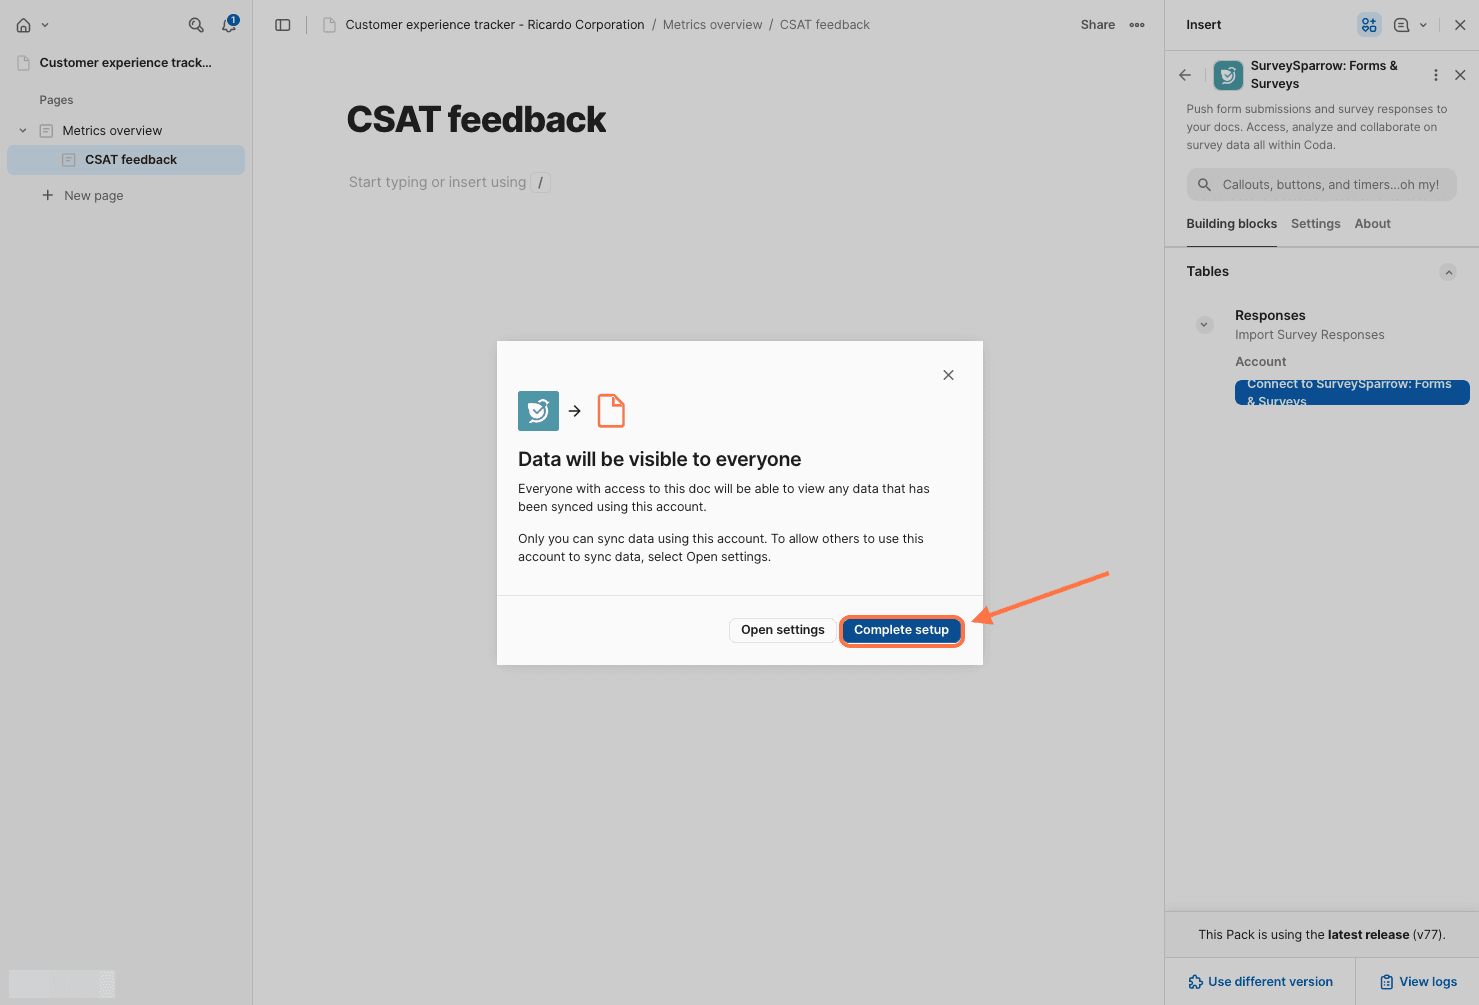The height and width of the screenshot is (1005, 1479).
Task: Open the three-dot doc options menu
Action: coord(1137,25)
